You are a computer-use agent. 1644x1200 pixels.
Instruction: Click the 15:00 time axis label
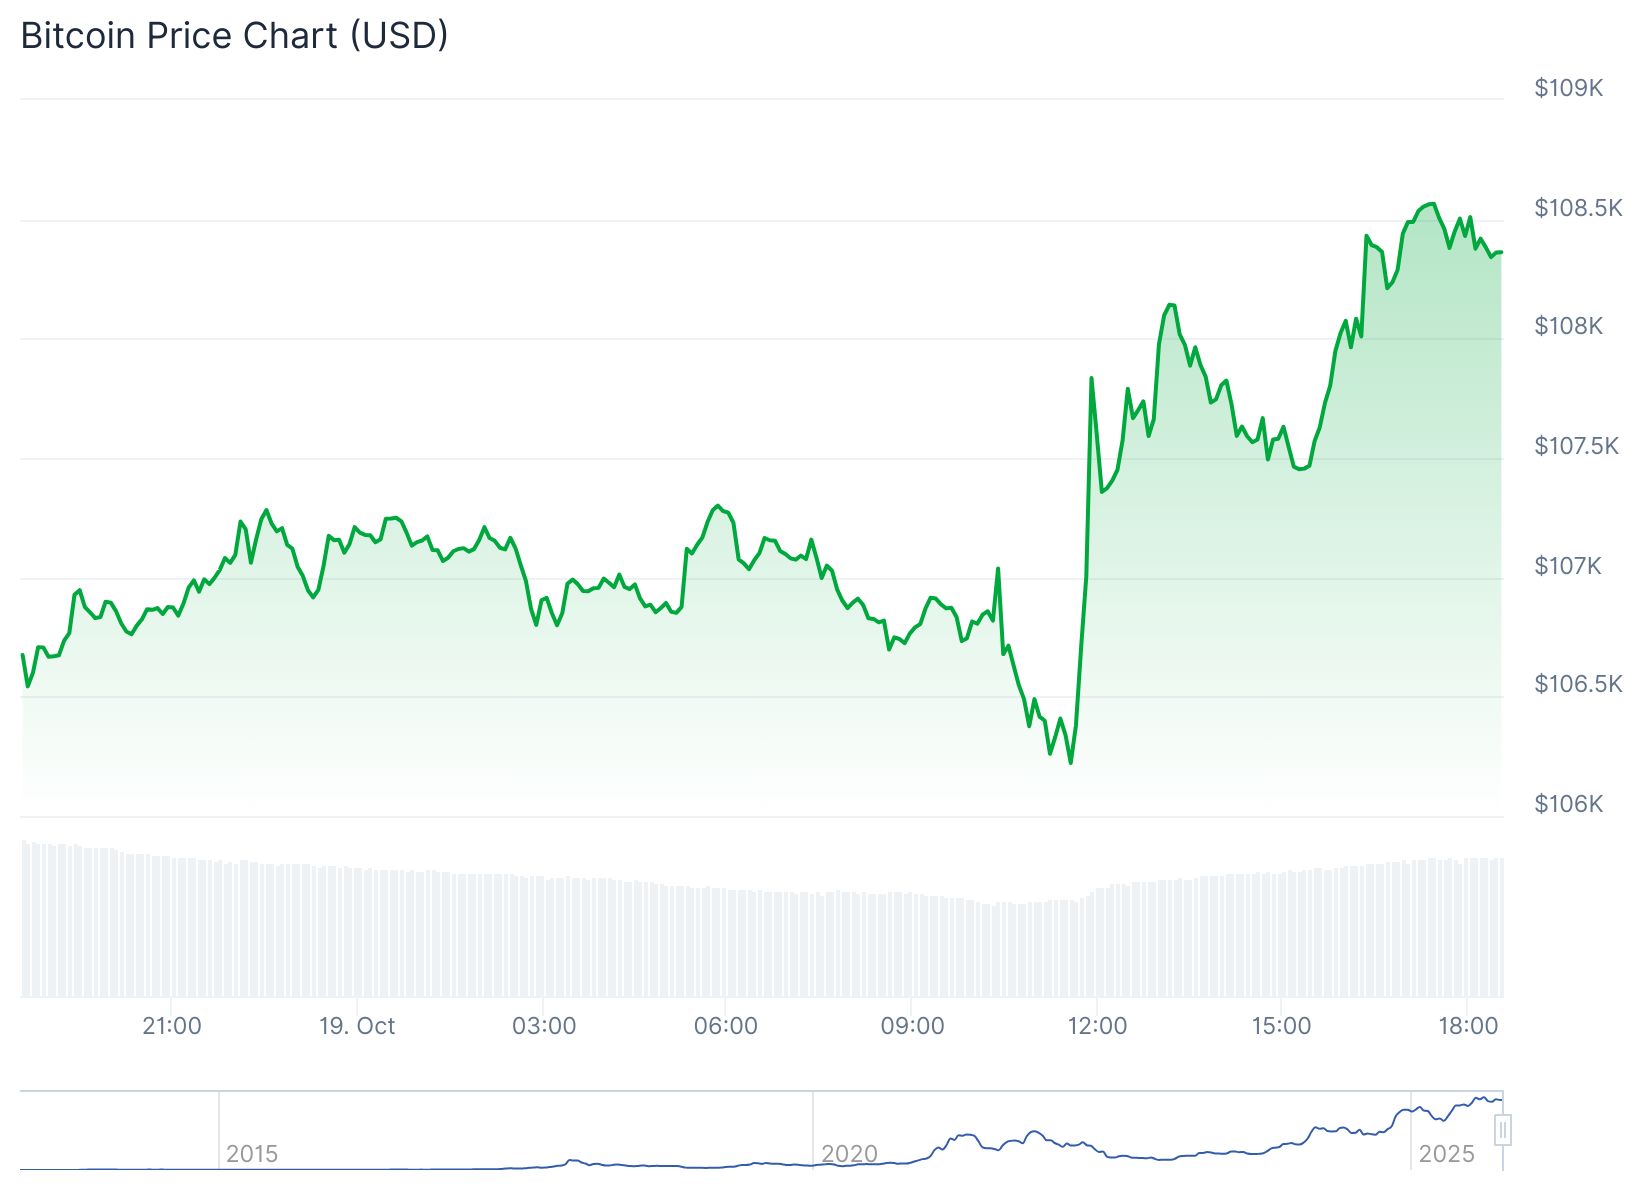pos(1281,1026)
